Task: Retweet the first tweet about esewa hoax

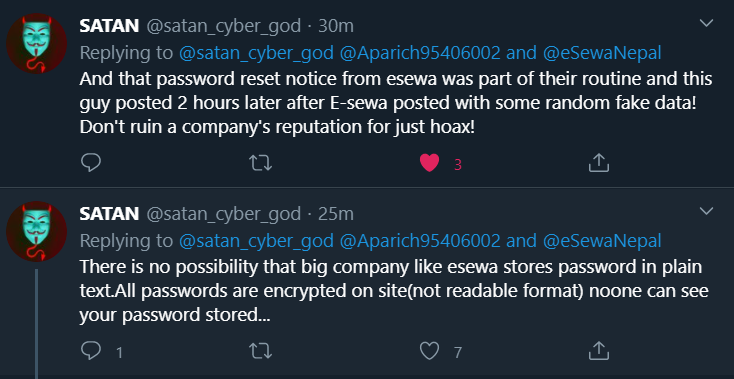Action: click(260, 163)
